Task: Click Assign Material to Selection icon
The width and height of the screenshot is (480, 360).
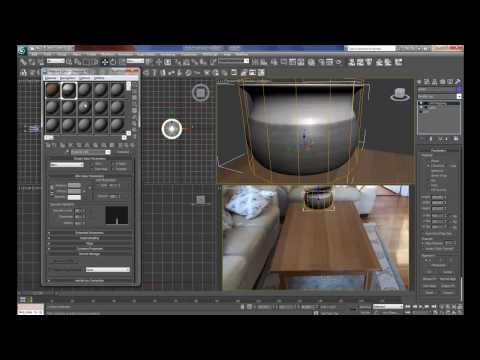Action: coord(62,145)
